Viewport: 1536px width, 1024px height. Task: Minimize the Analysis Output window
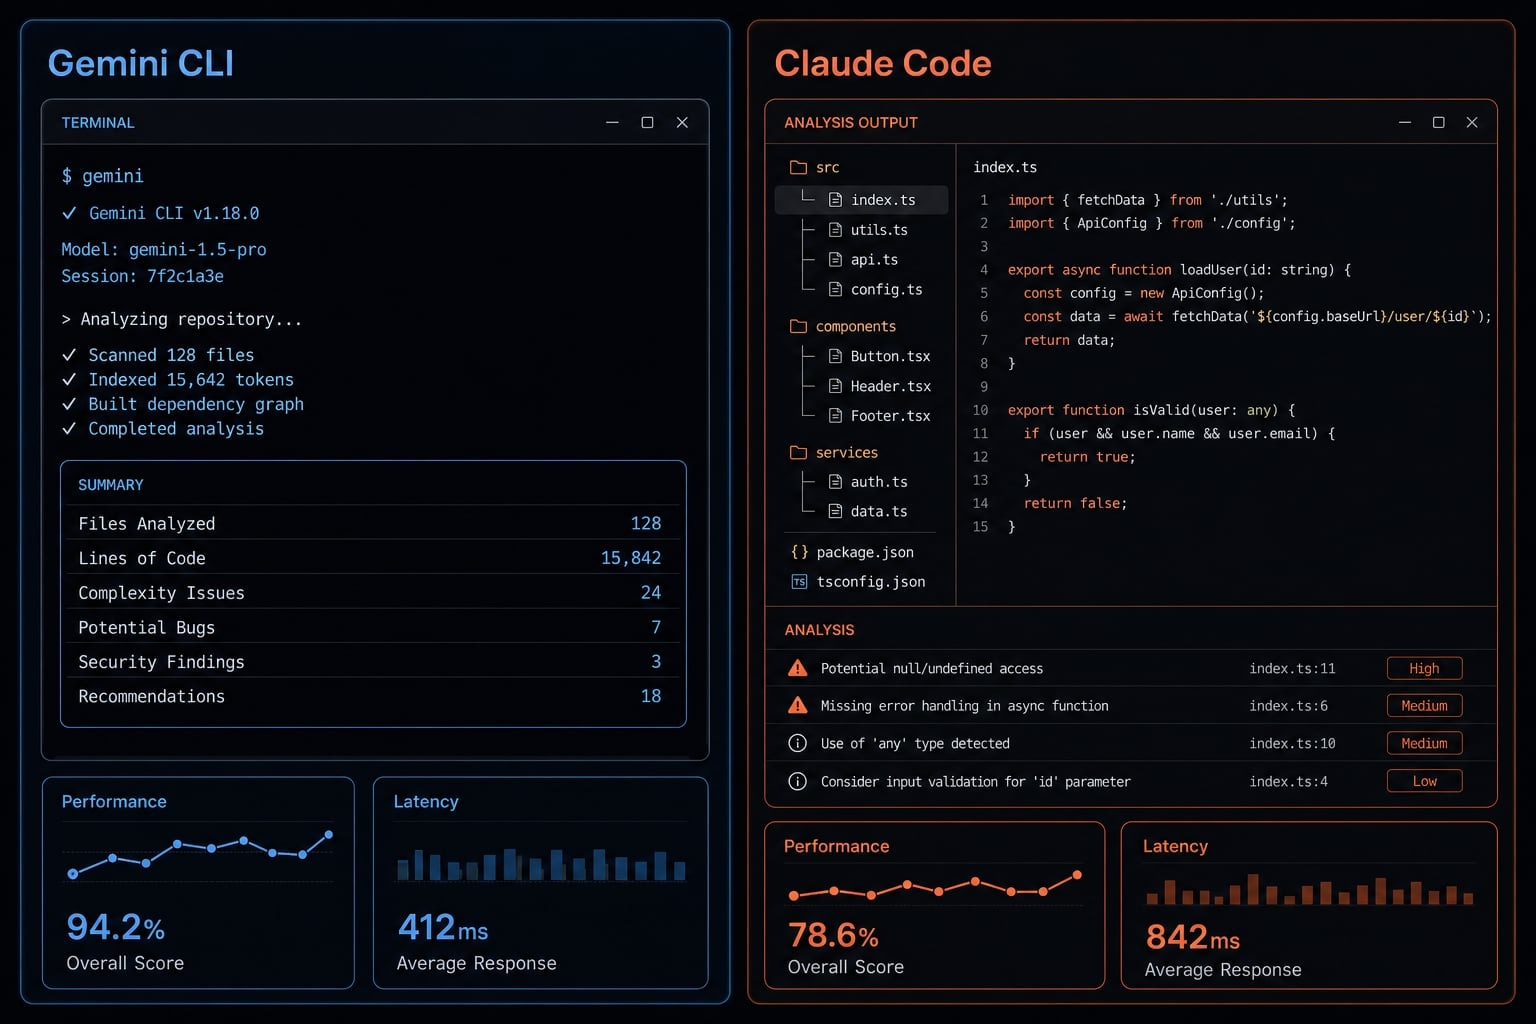1405,122
